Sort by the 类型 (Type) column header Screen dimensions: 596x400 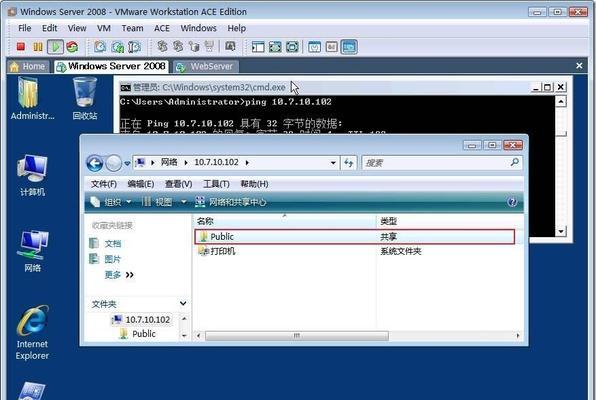pos(449,221)
